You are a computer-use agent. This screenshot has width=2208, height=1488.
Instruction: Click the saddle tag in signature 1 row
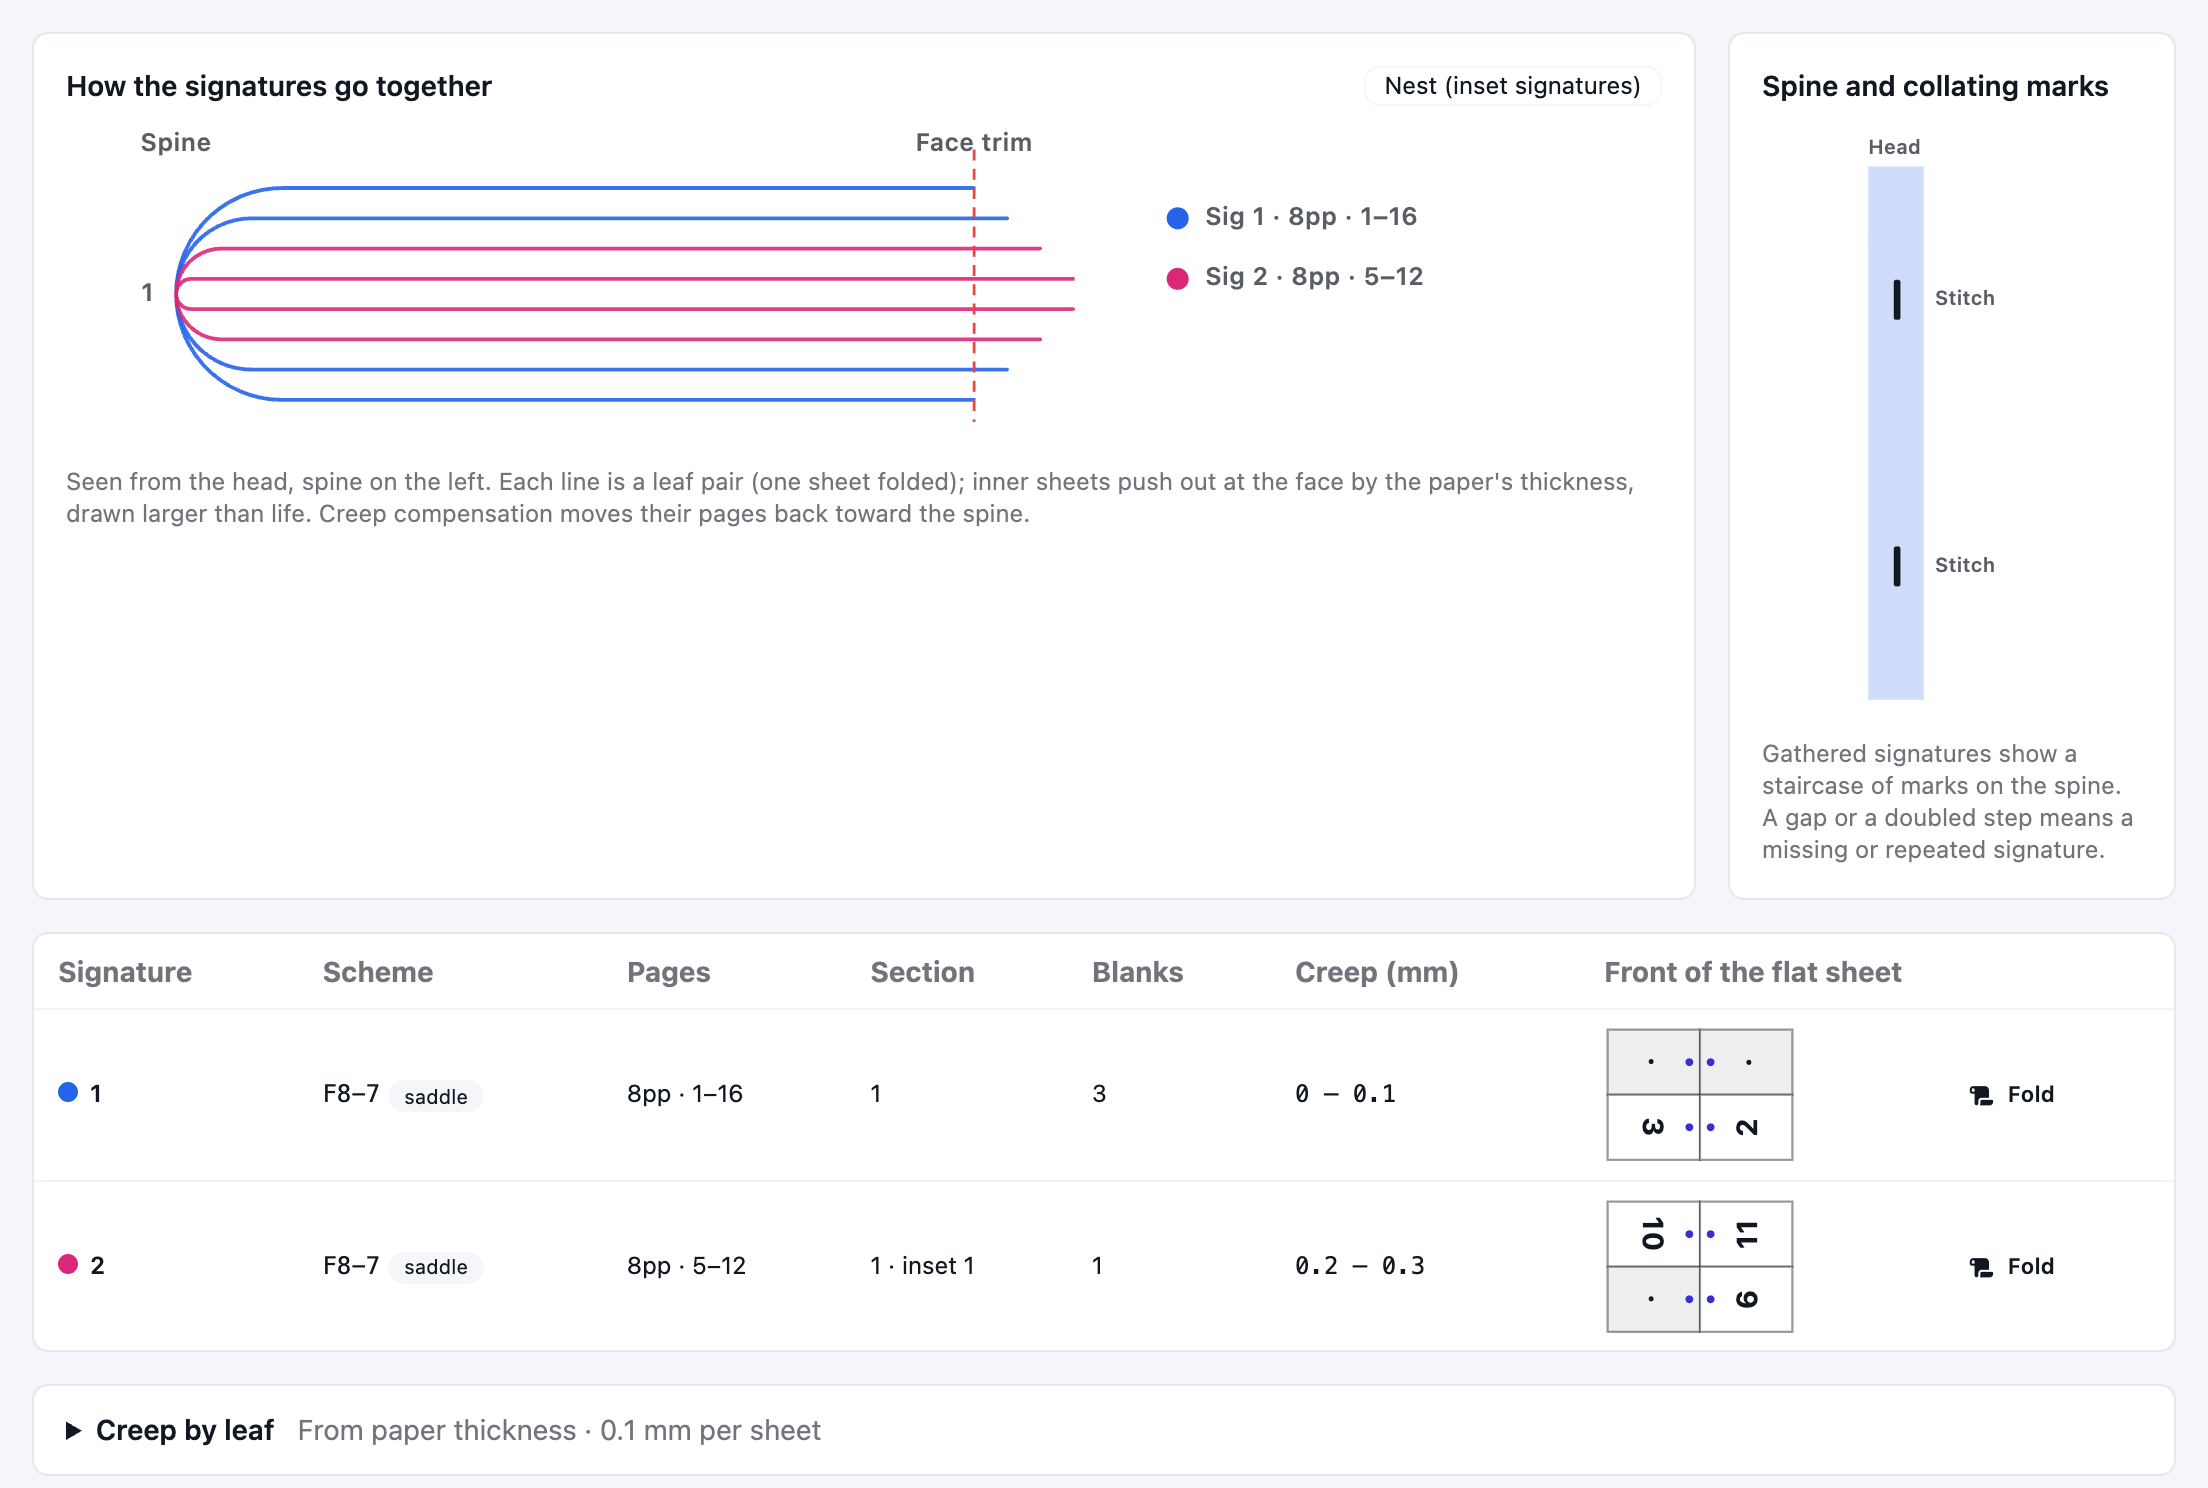(x=436, y=1096)
